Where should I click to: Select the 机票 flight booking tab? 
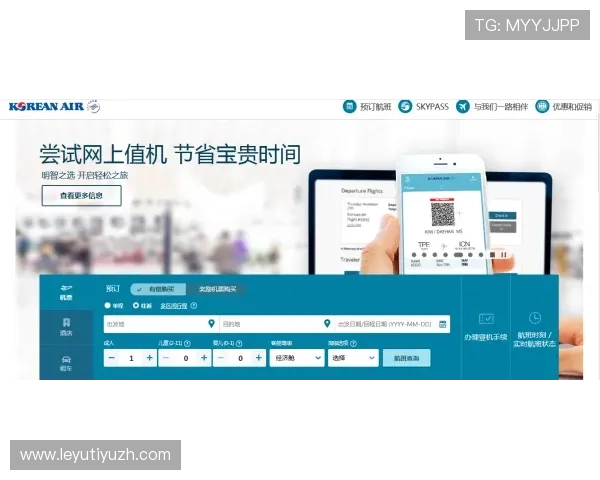pos(66,292)
